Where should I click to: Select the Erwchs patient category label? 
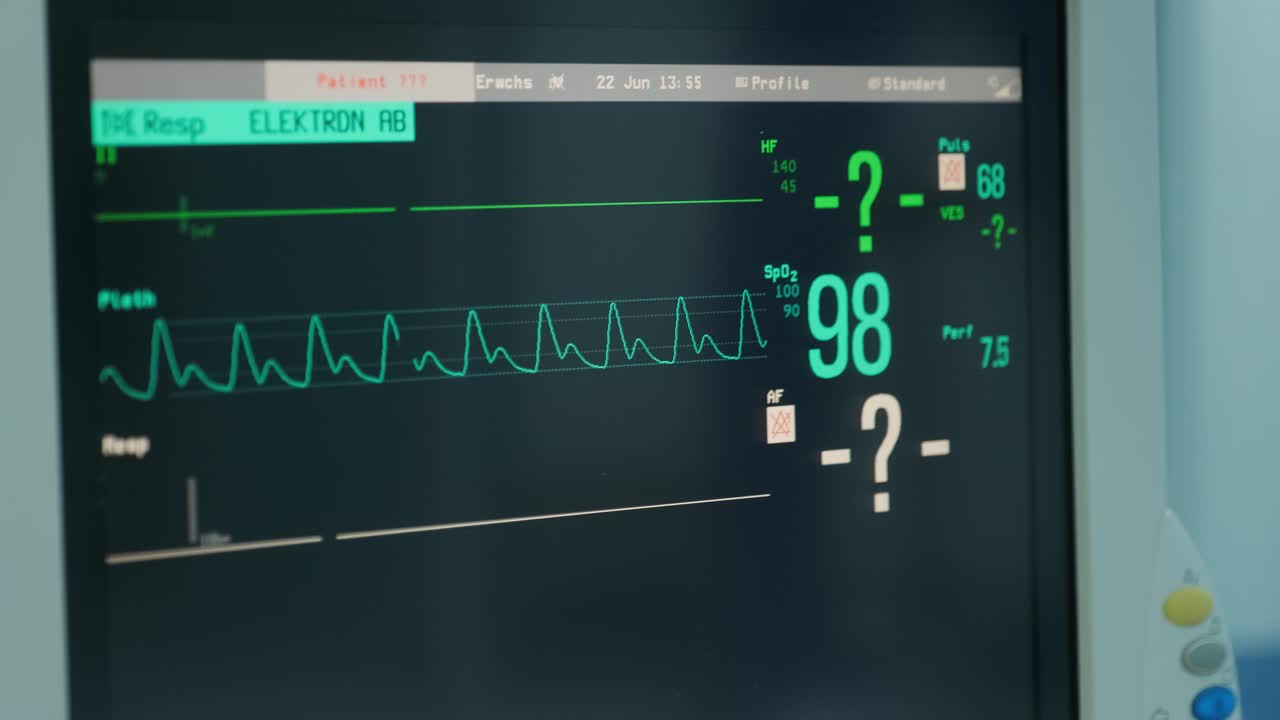coord(504,82)
